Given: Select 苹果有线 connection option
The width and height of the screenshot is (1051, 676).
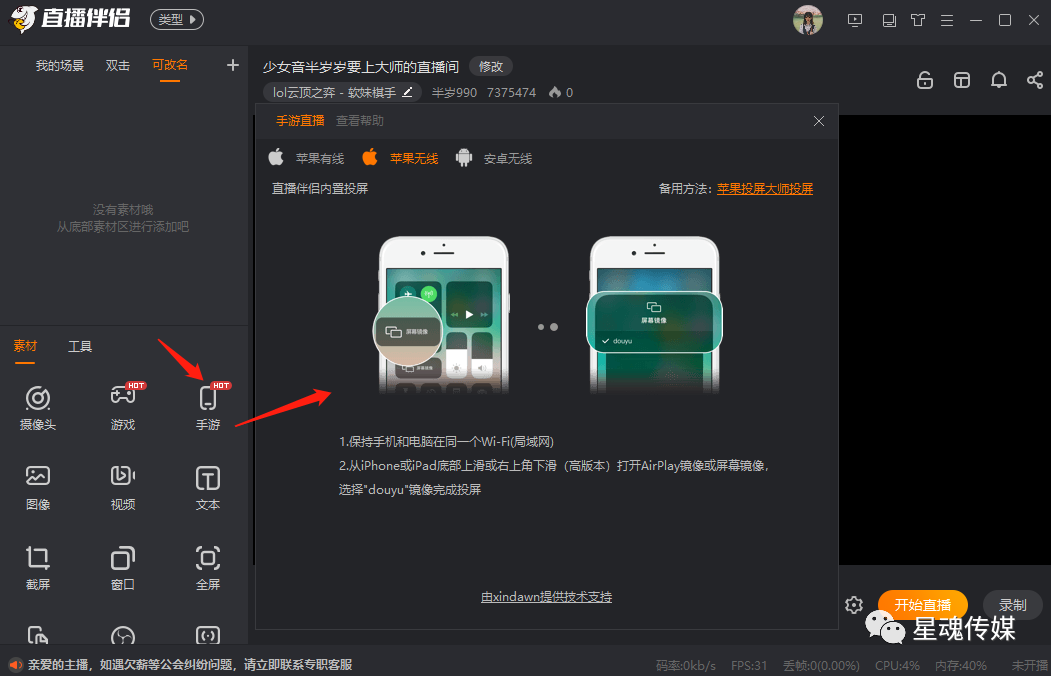Looking at the screenshot, I should [x=306, y=158].
